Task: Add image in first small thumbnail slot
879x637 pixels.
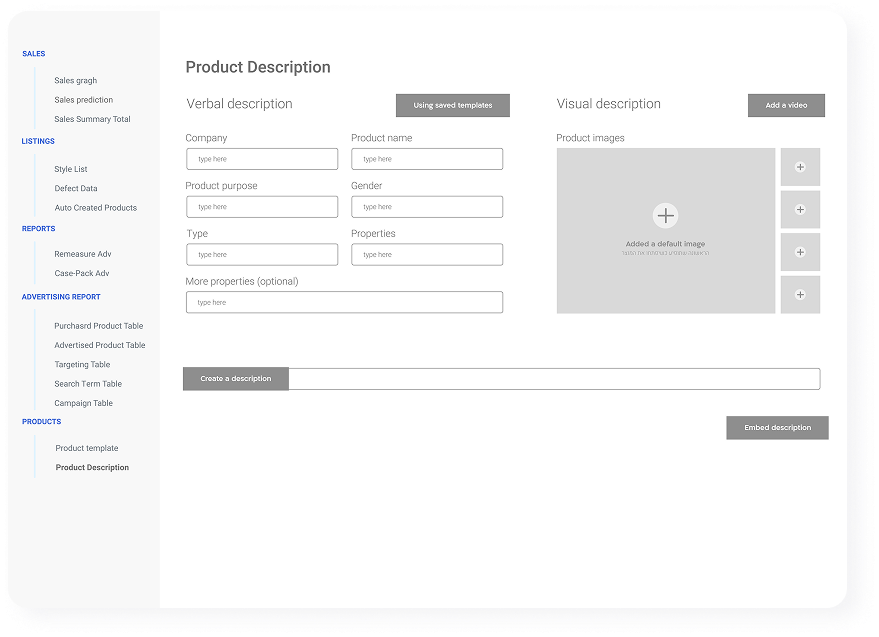Action: point(800,167)
